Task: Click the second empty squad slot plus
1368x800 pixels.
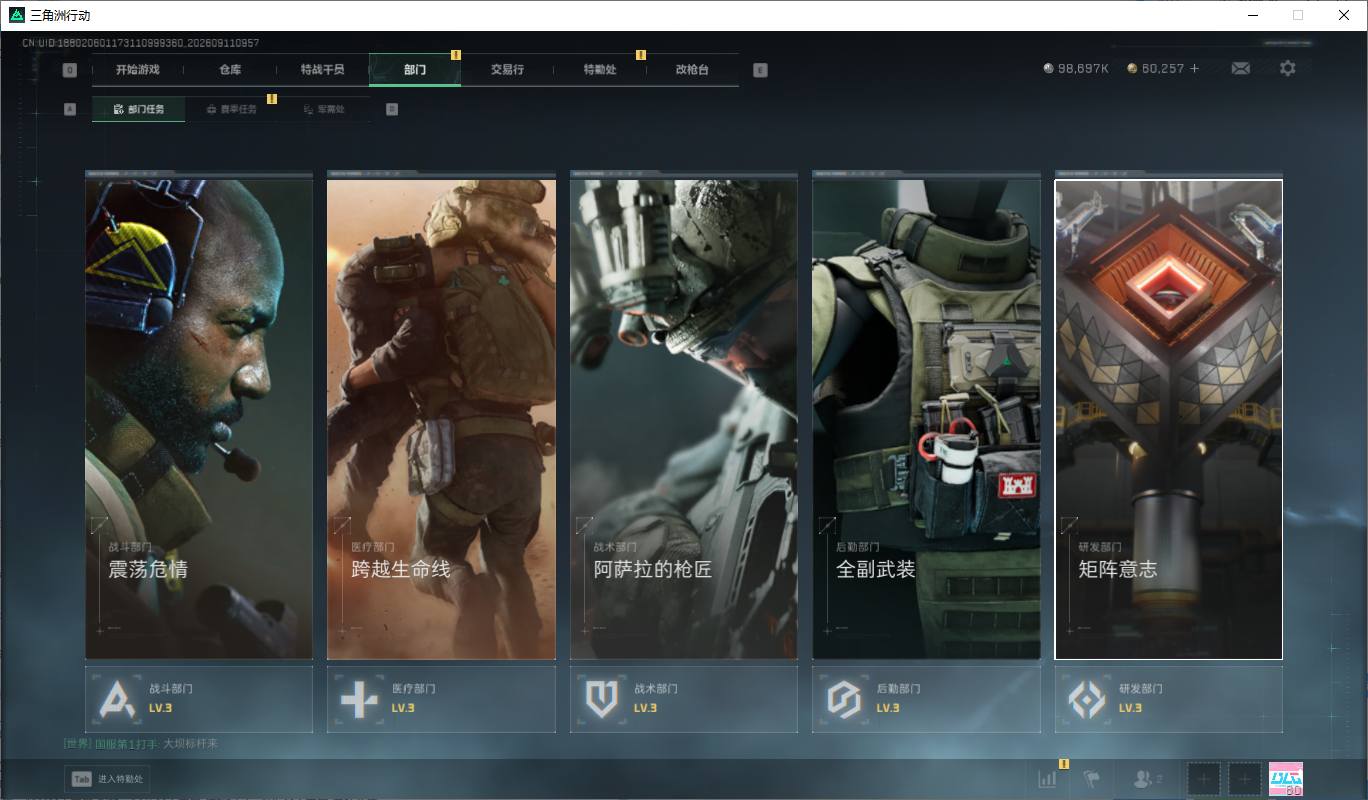Action: [1245, 779]
